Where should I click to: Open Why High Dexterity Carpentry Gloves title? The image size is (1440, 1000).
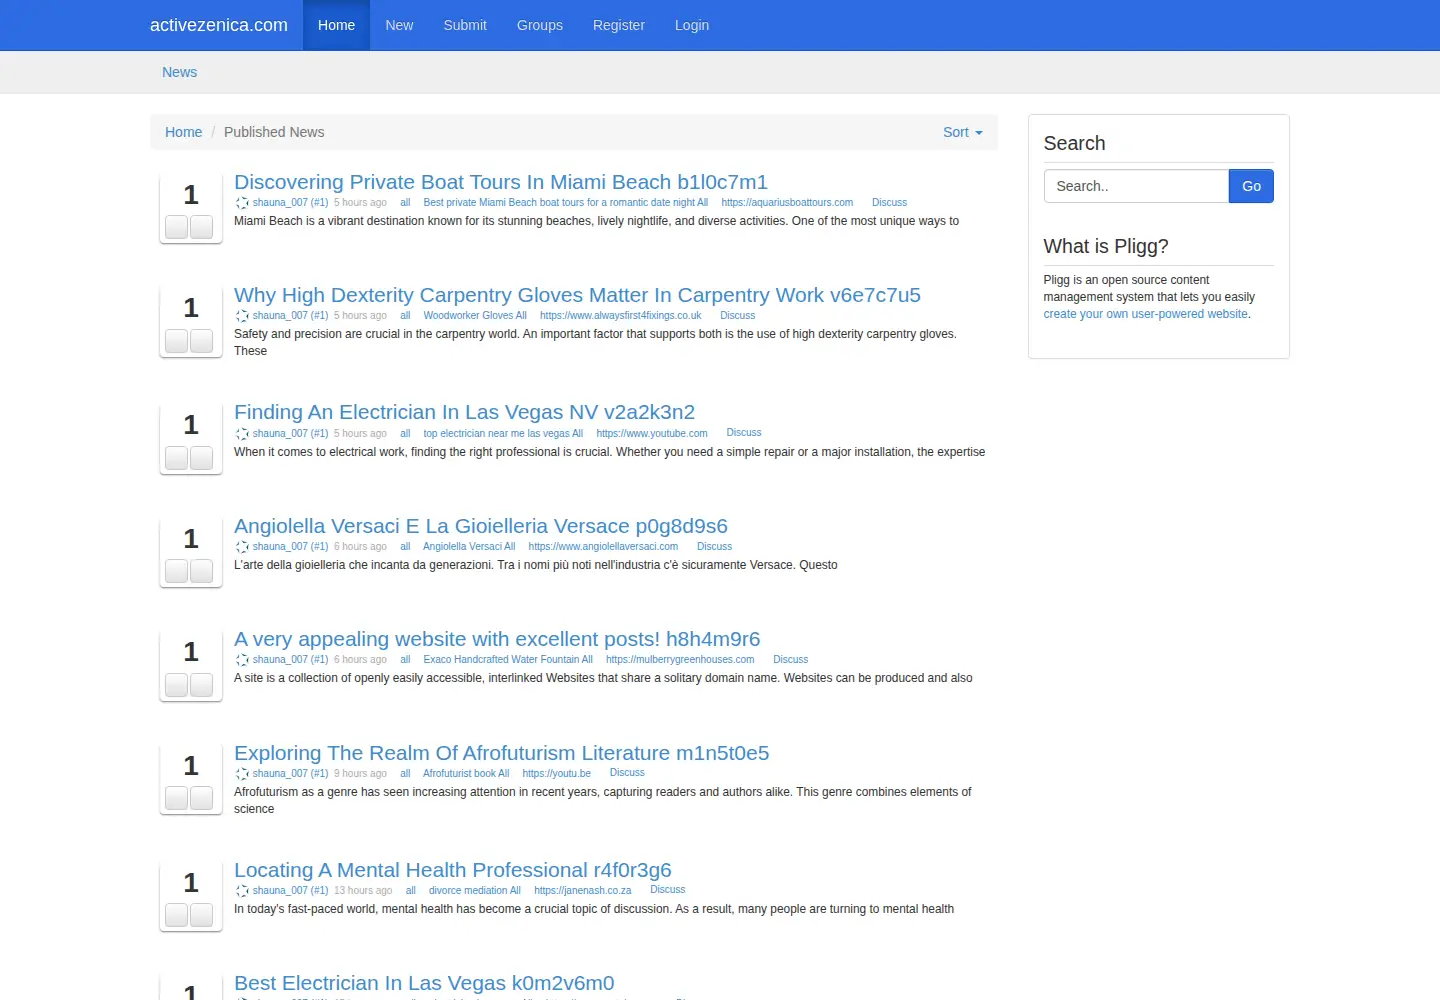coord(577,295)
